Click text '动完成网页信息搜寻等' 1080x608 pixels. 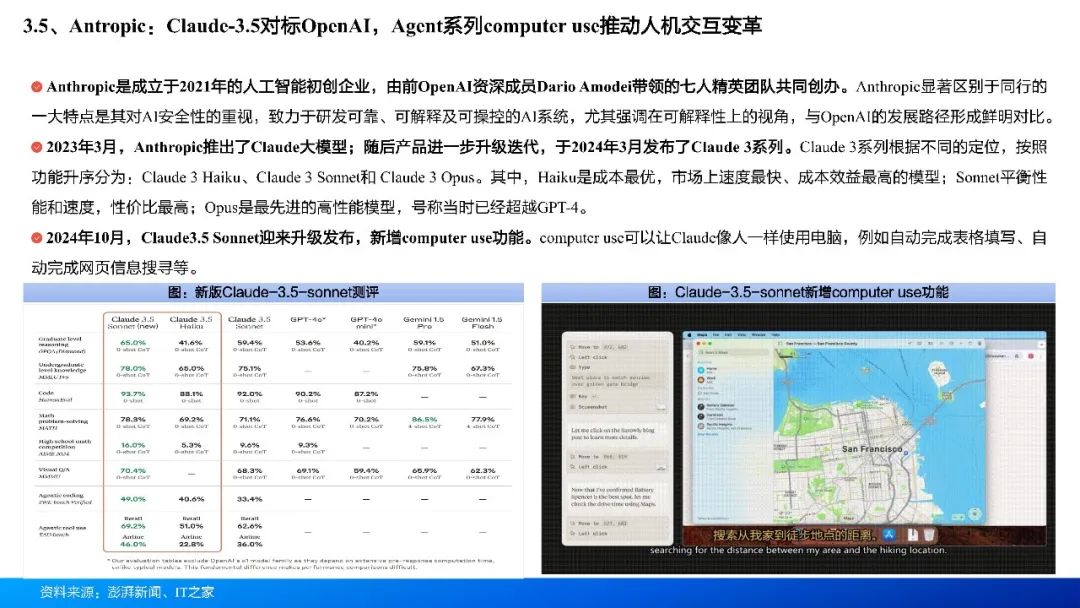[x=110, y=269]
